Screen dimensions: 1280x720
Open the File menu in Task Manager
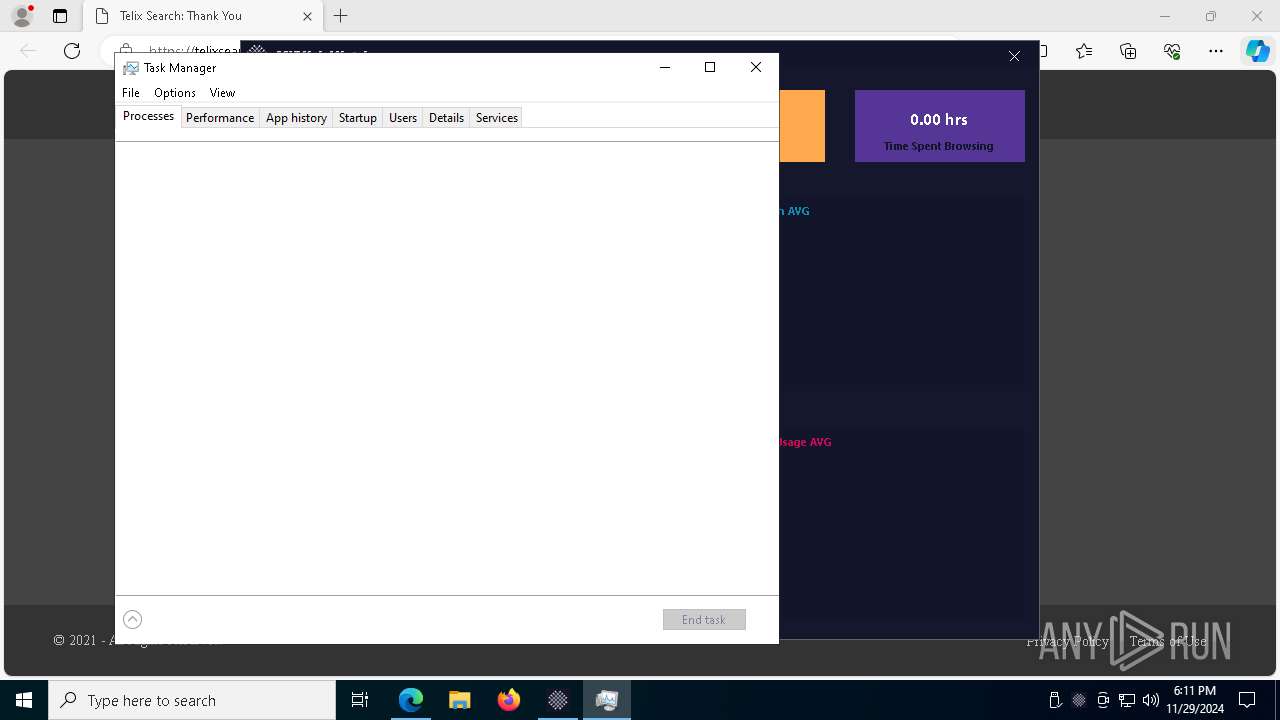click(x=131, y=93)
